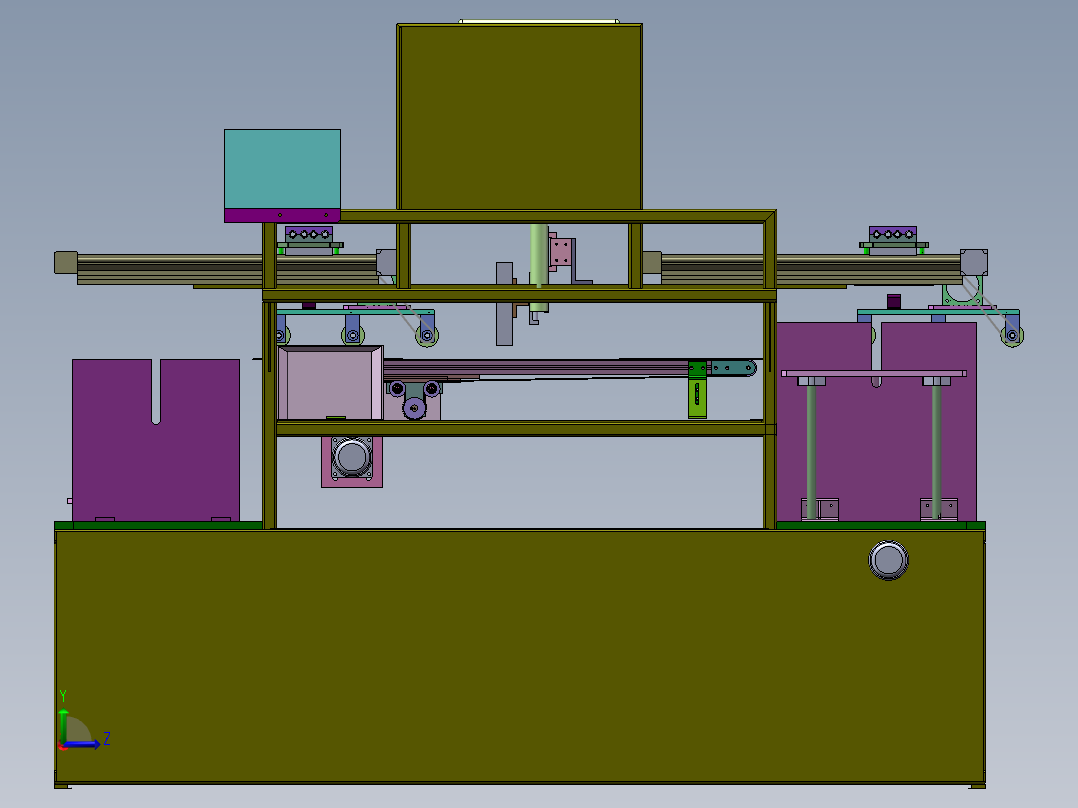Select the teal control box at upper left
This screenshot has height=808, width=1078.
(283, 169)
